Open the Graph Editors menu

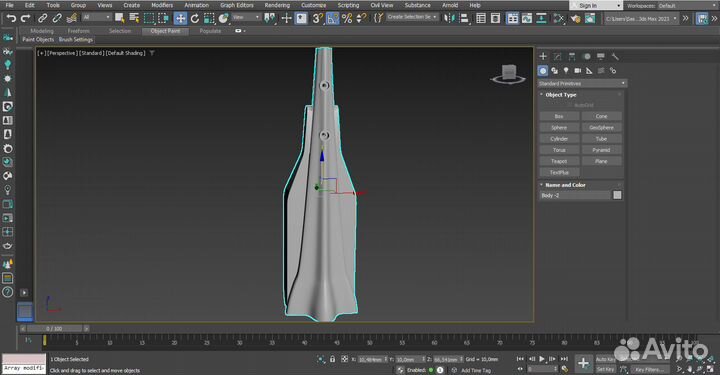click(236, 5)
